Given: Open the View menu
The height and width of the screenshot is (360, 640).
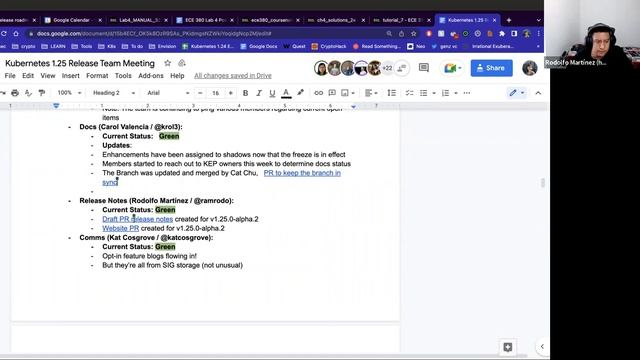Looking at the screenshot, I should click(x=48, y=76).
